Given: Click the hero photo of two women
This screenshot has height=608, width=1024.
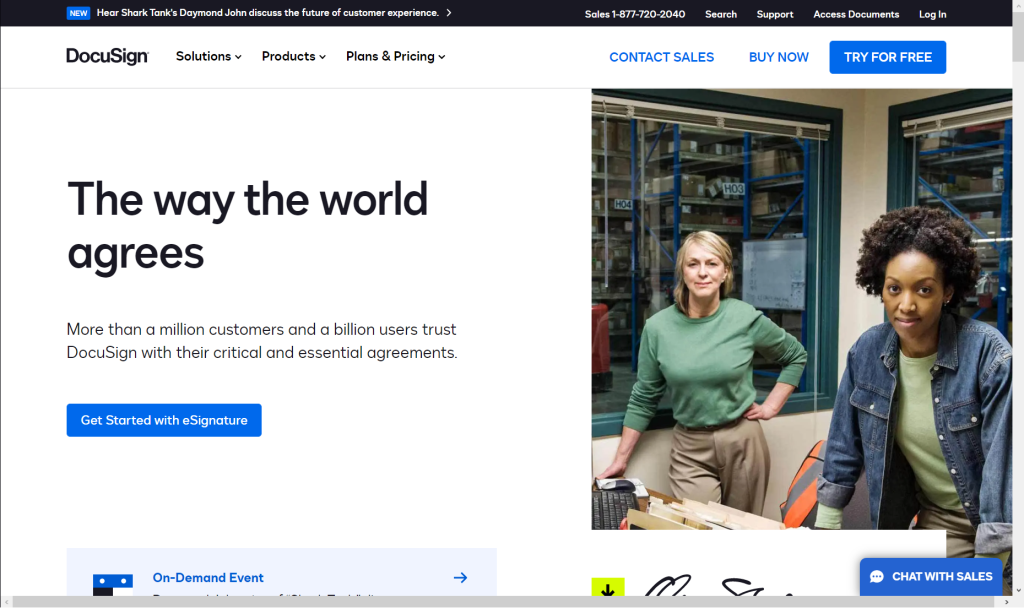Looking at the screenshot, I should 801,309.
